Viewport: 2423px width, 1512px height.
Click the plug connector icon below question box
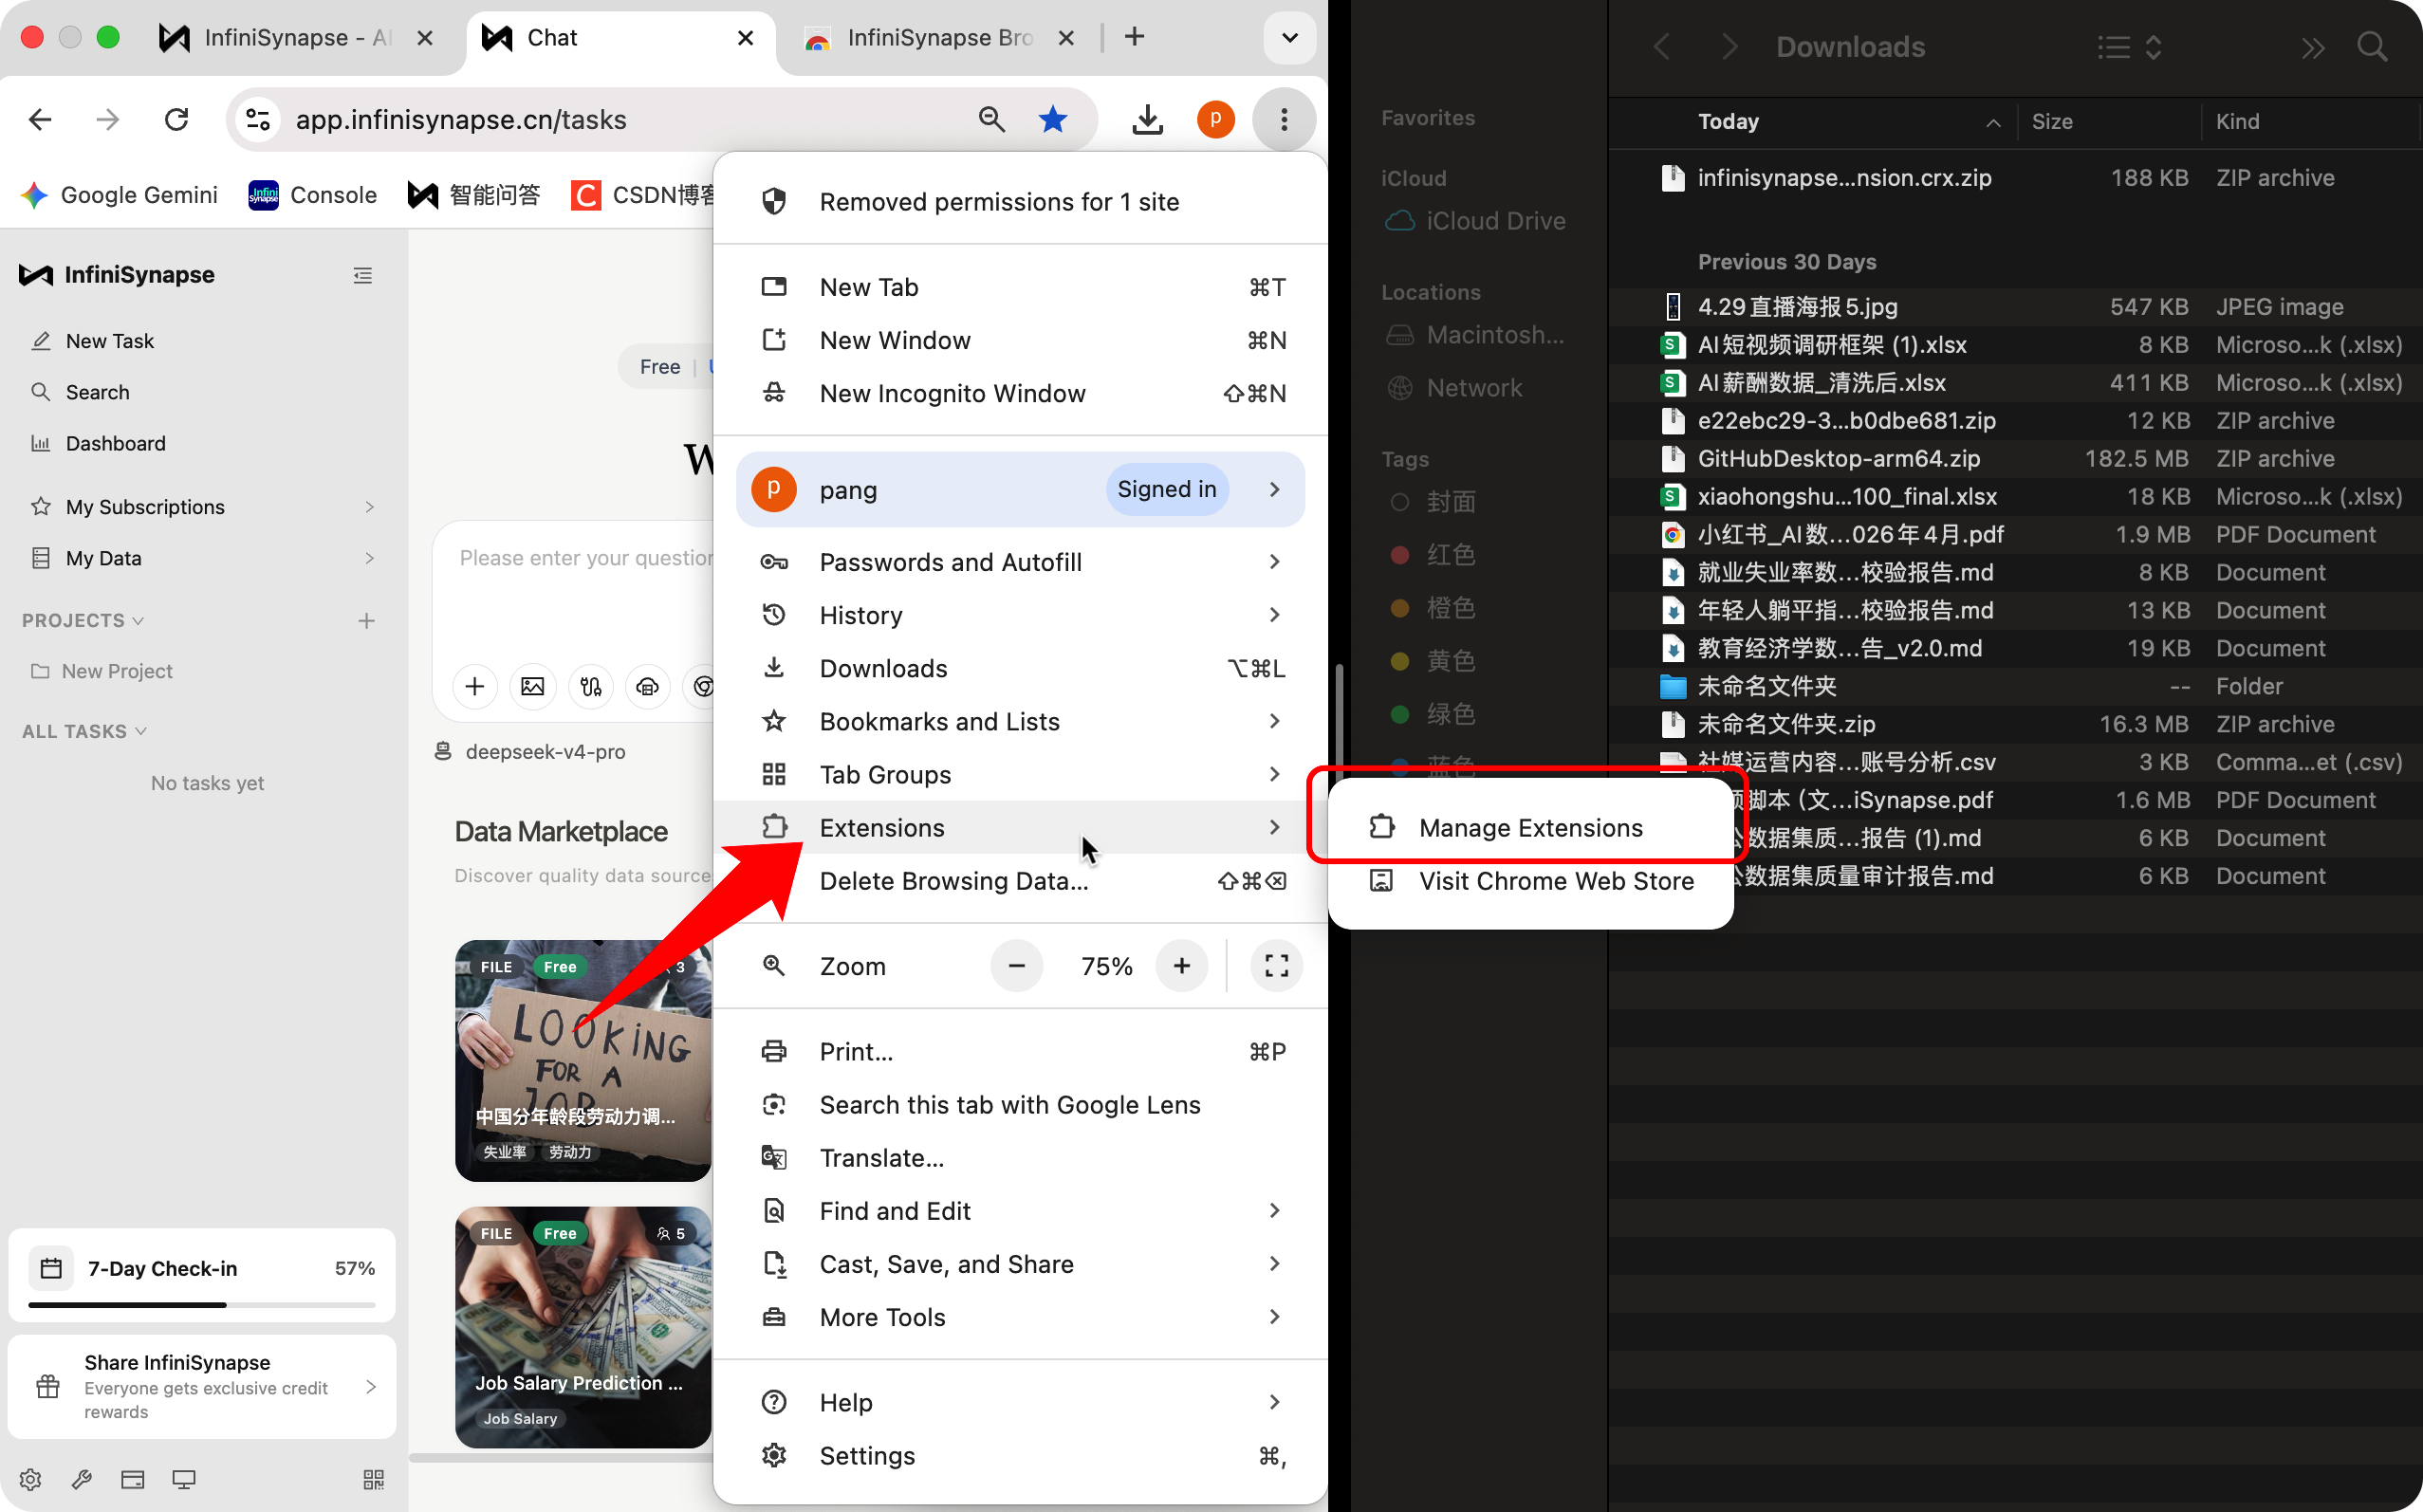point(591,686)
